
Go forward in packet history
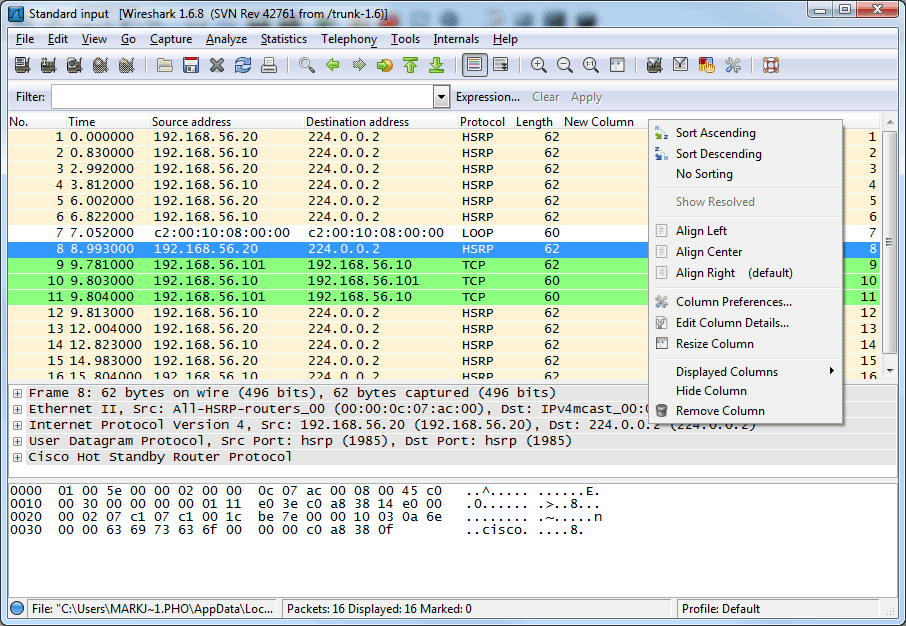[x=359, y=65]
